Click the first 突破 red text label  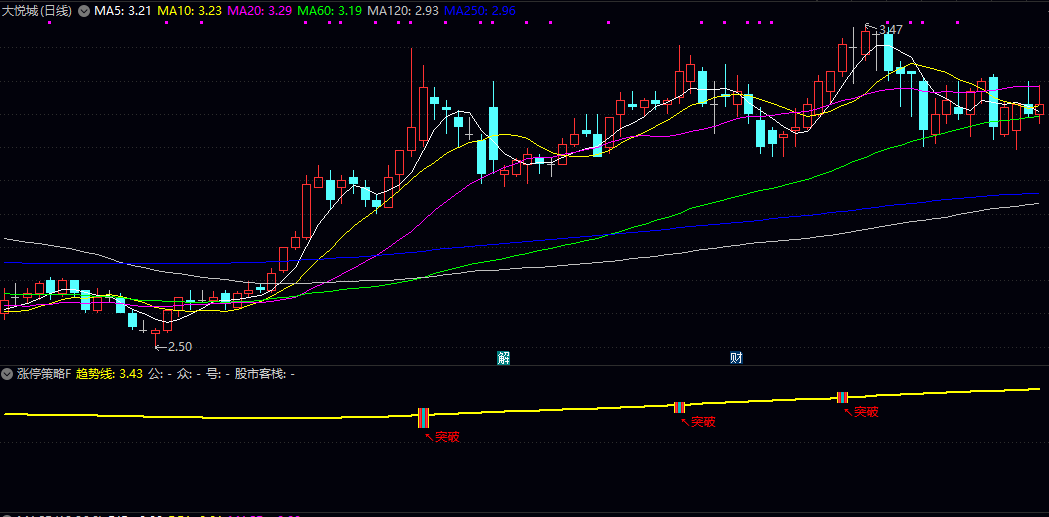pyautogui.click(x=447, y=436)
